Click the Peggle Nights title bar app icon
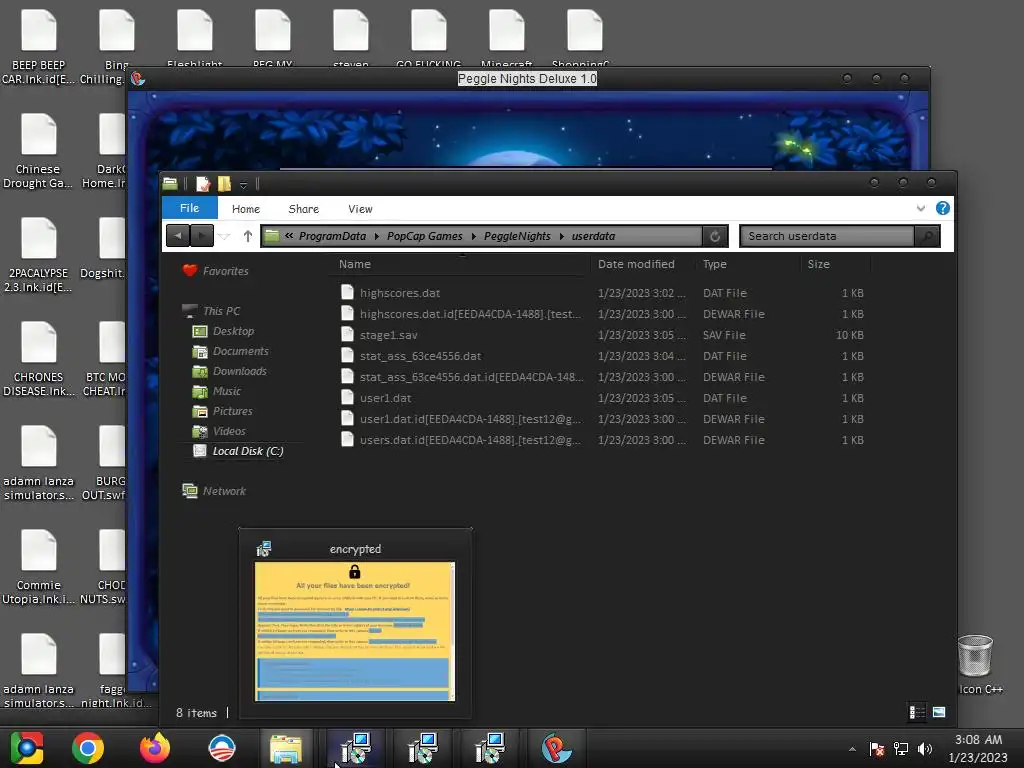Image resolution: width=1024 pixels, height=768 pixels. pos(137,79)
